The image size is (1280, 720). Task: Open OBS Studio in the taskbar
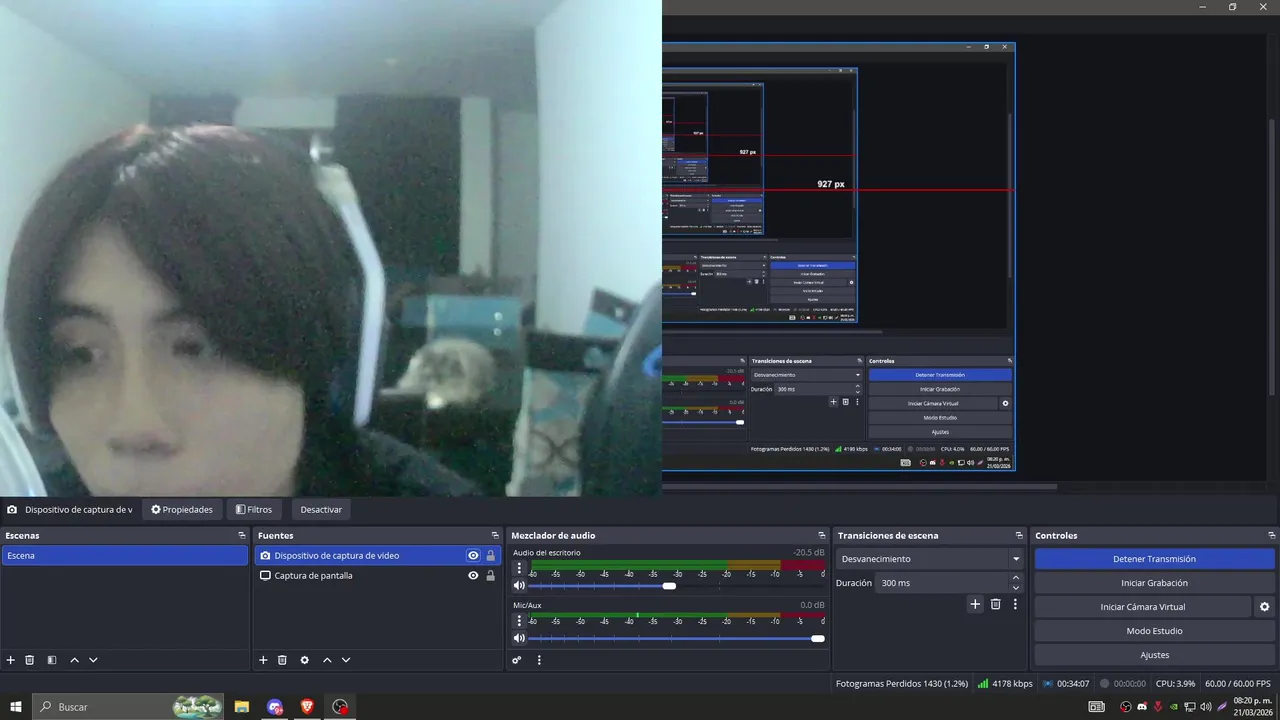[x=341, y=707]
